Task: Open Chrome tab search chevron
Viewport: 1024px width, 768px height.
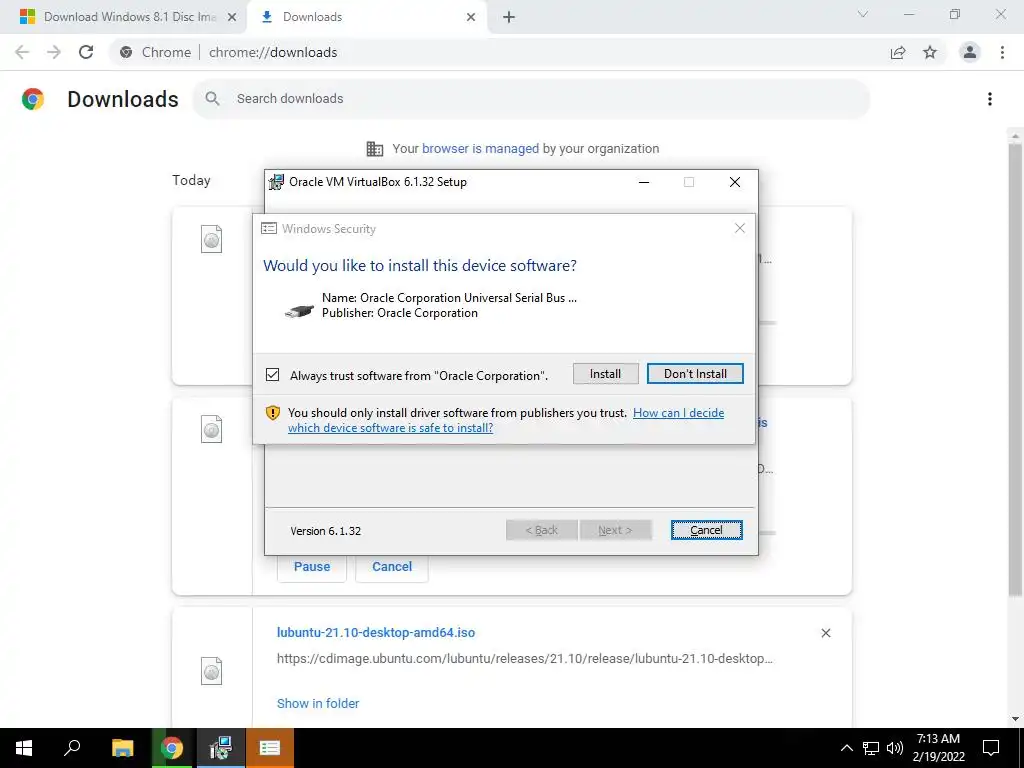Action: pos(862,14)
